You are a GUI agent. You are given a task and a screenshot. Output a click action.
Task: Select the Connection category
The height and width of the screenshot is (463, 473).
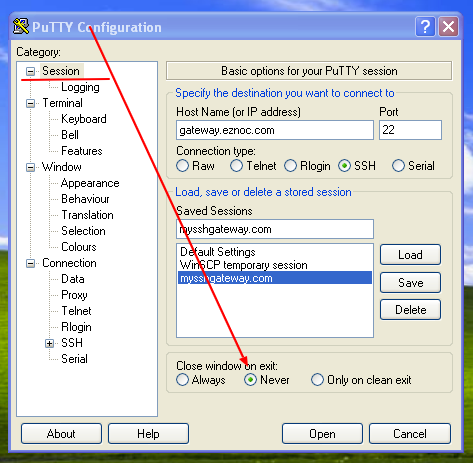69,263
